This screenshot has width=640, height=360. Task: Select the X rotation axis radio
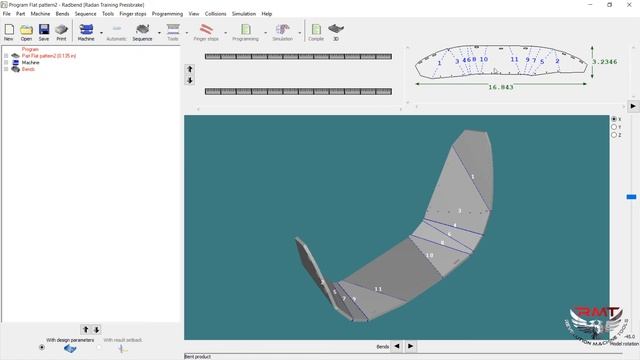coord(614,119)
